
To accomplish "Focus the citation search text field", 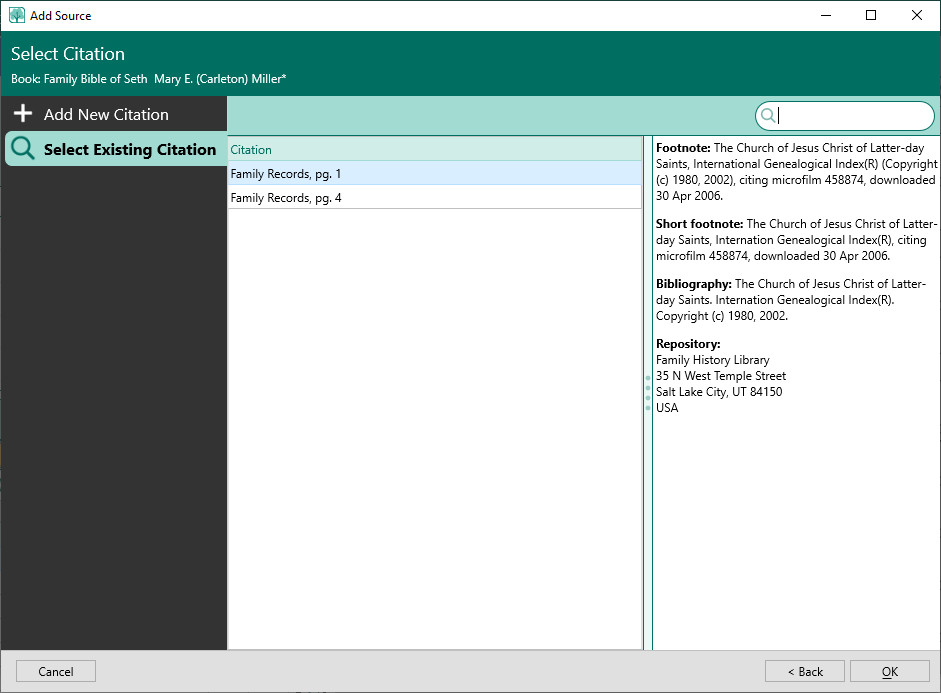I will [853, 116].
